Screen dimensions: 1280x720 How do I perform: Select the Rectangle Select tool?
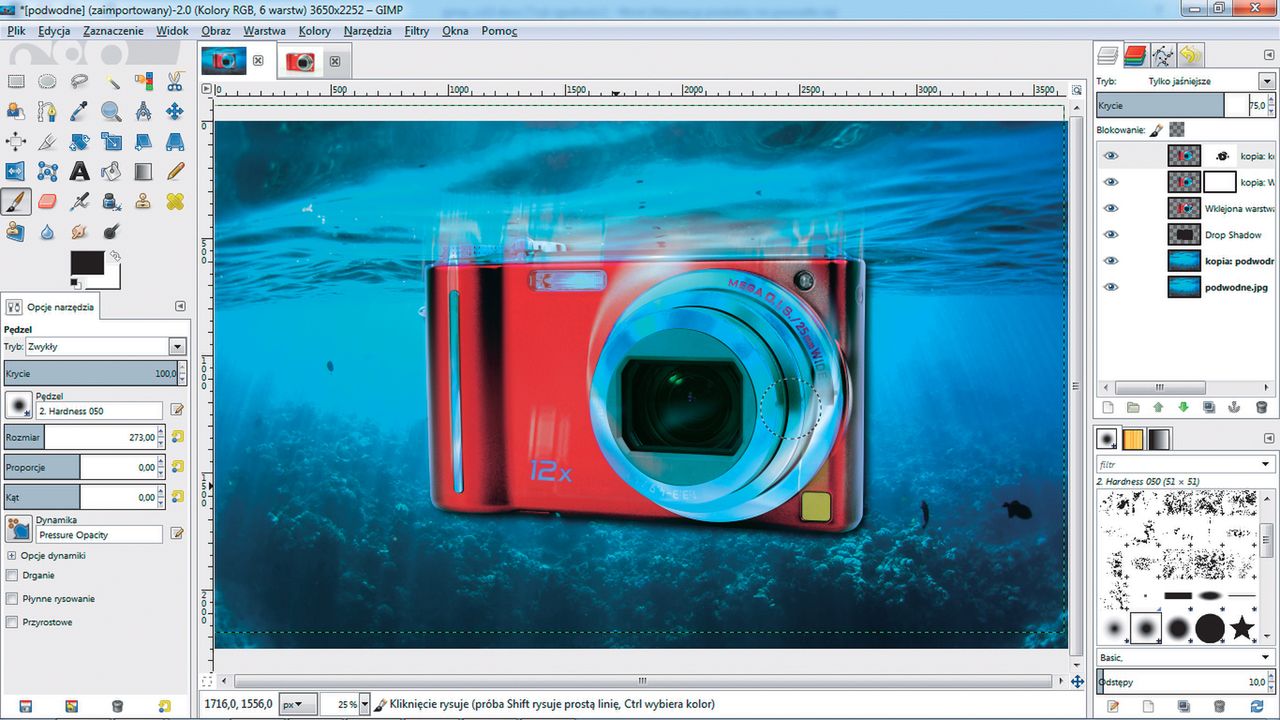pyautogui.click(x=15, y=81)
